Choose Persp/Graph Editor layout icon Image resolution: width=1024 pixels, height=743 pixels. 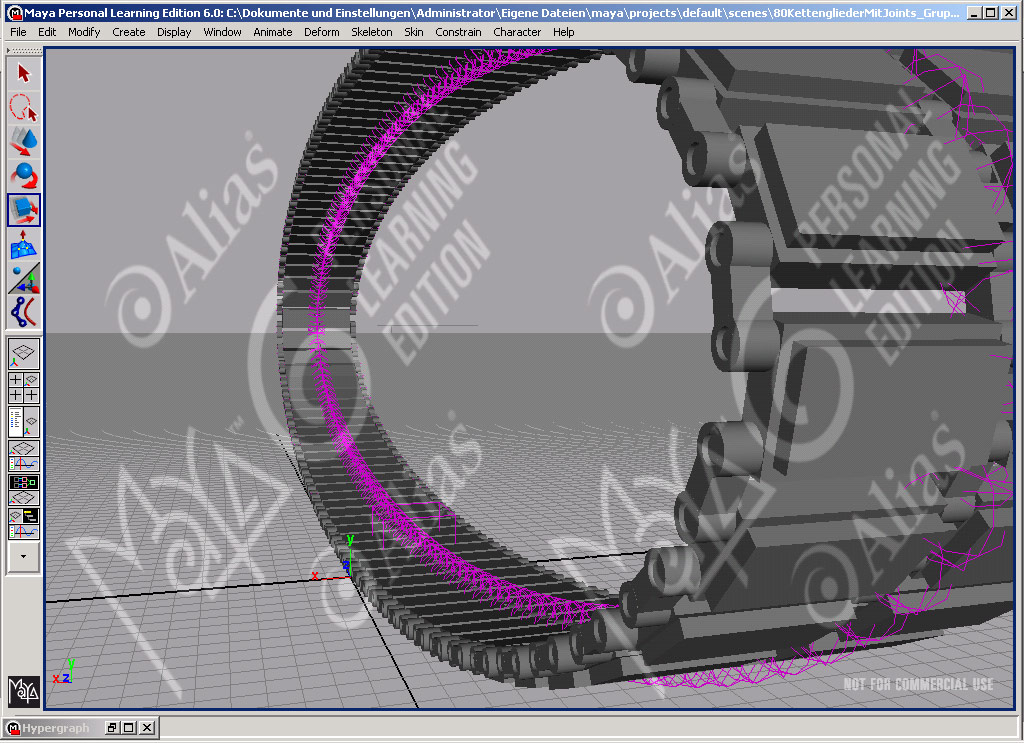(x=24, y=456)
